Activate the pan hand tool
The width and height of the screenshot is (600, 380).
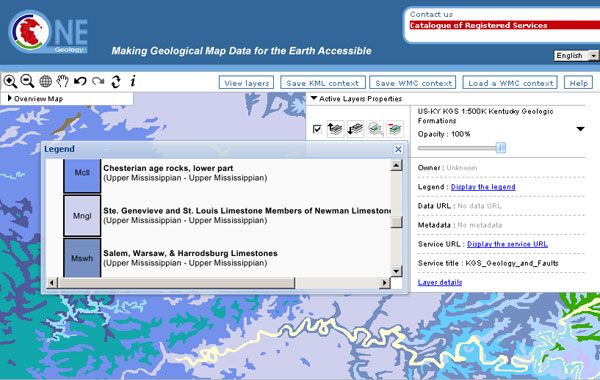63,81
